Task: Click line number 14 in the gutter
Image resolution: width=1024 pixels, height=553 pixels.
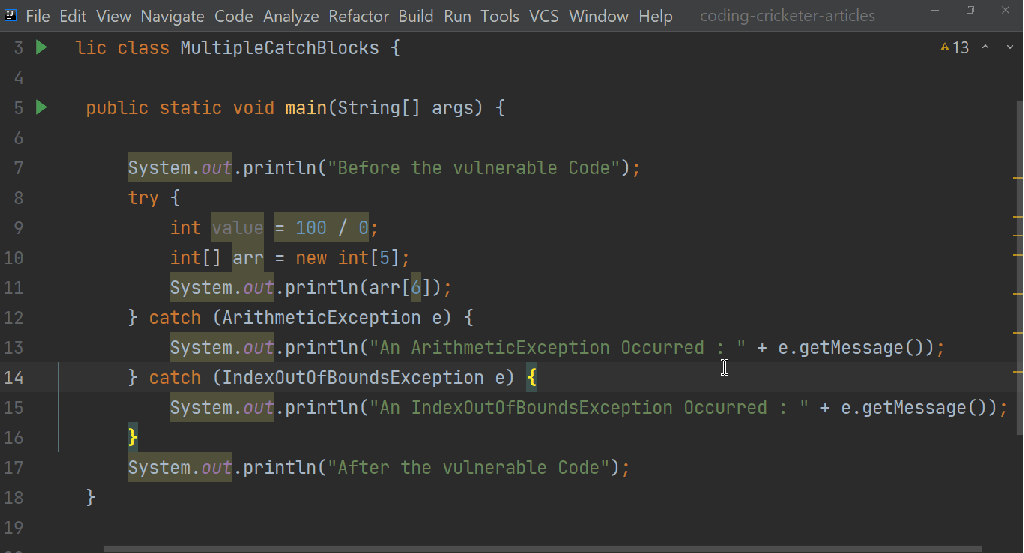Action: 14,377
